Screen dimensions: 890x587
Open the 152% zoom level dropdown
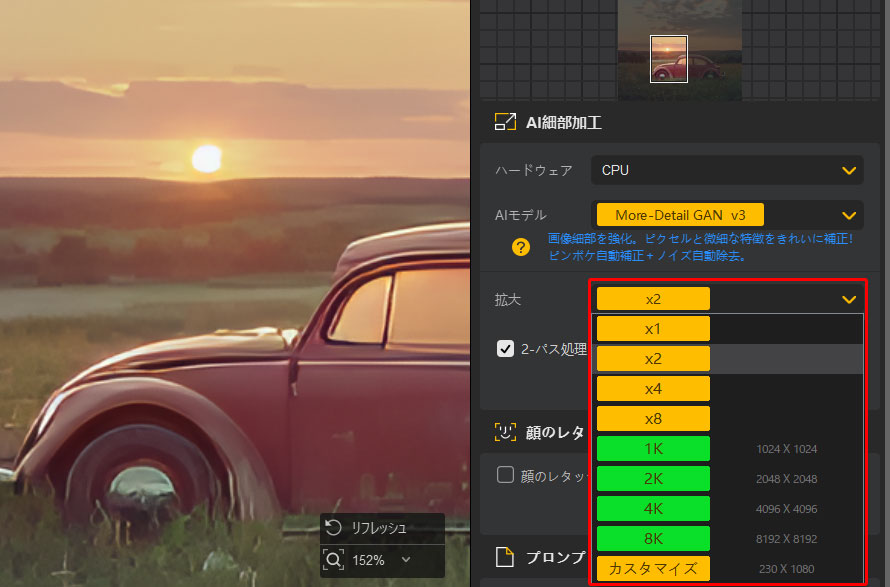[405, 560]
